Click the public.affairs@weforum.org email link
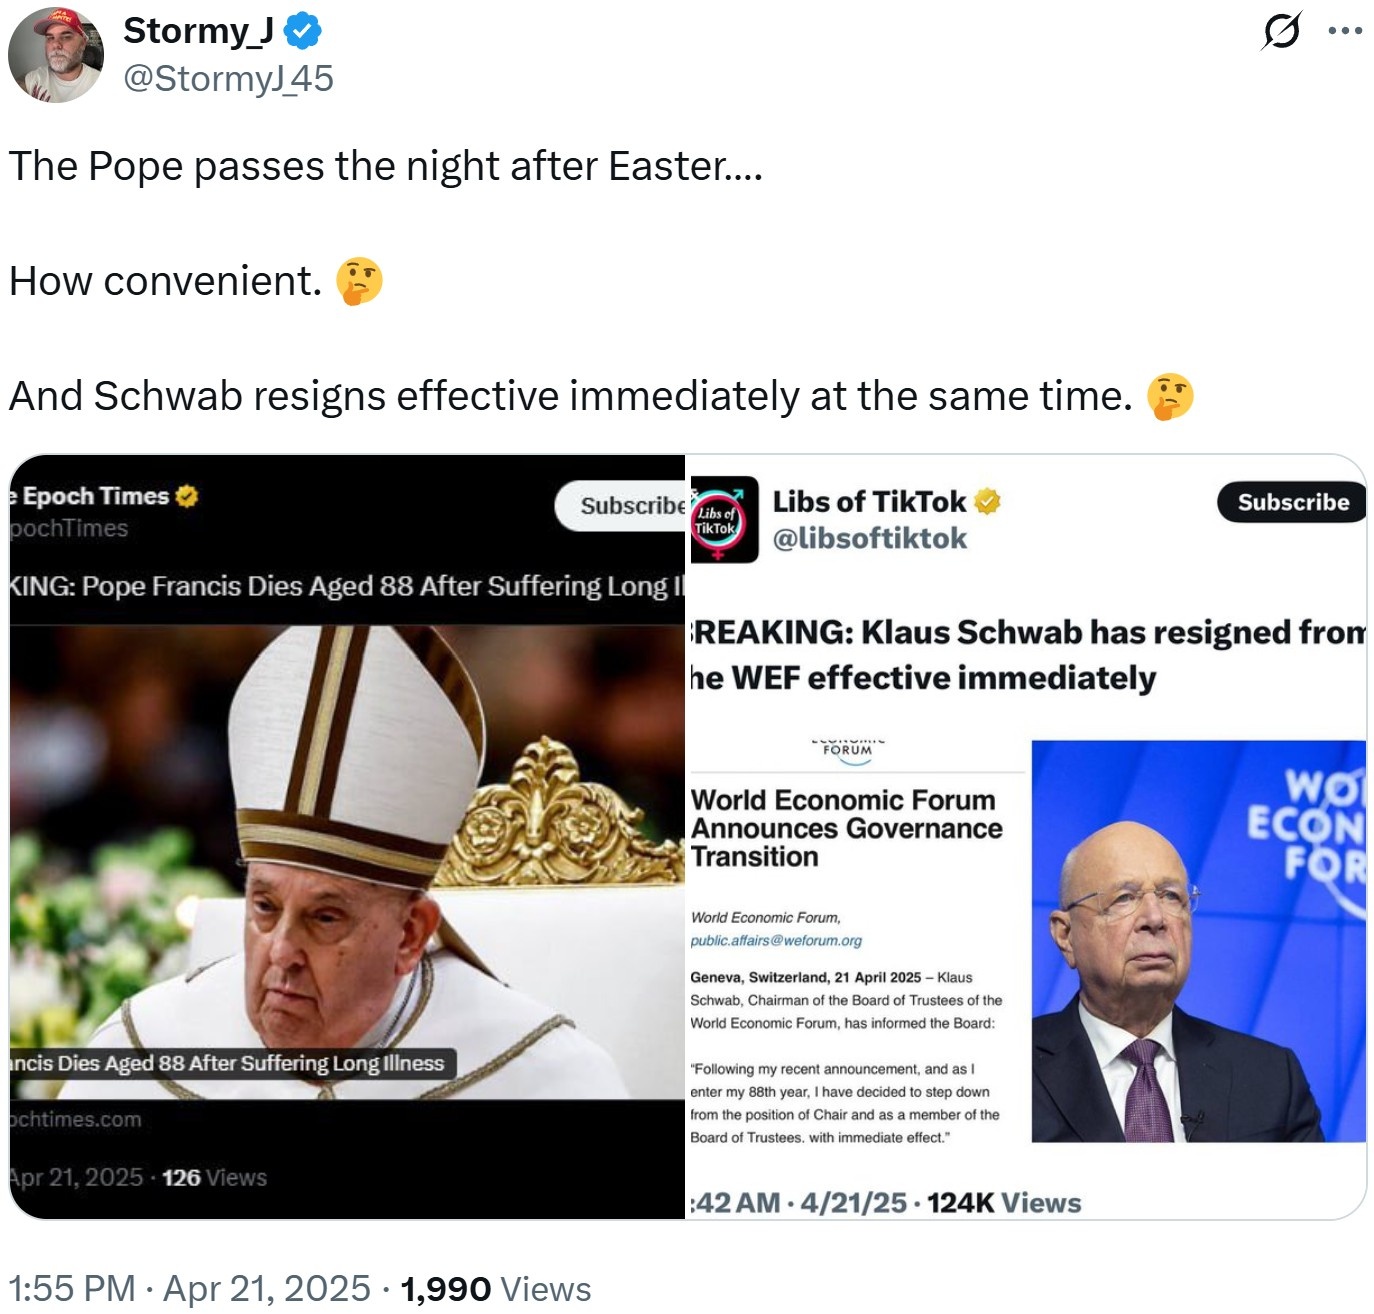The image size is (1374, 1314). tap(776, 940)
